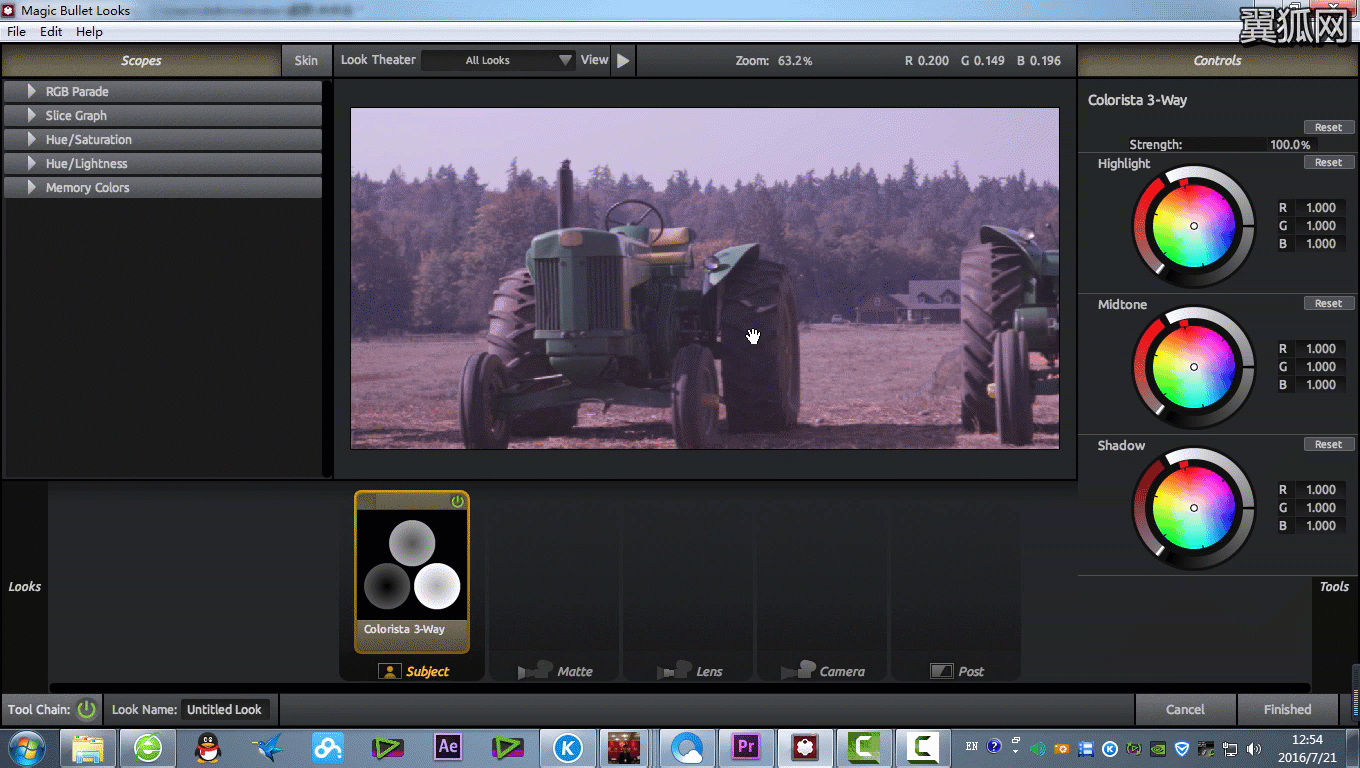
Task: Click the Post section screen icon
Action: click(941, 671)
